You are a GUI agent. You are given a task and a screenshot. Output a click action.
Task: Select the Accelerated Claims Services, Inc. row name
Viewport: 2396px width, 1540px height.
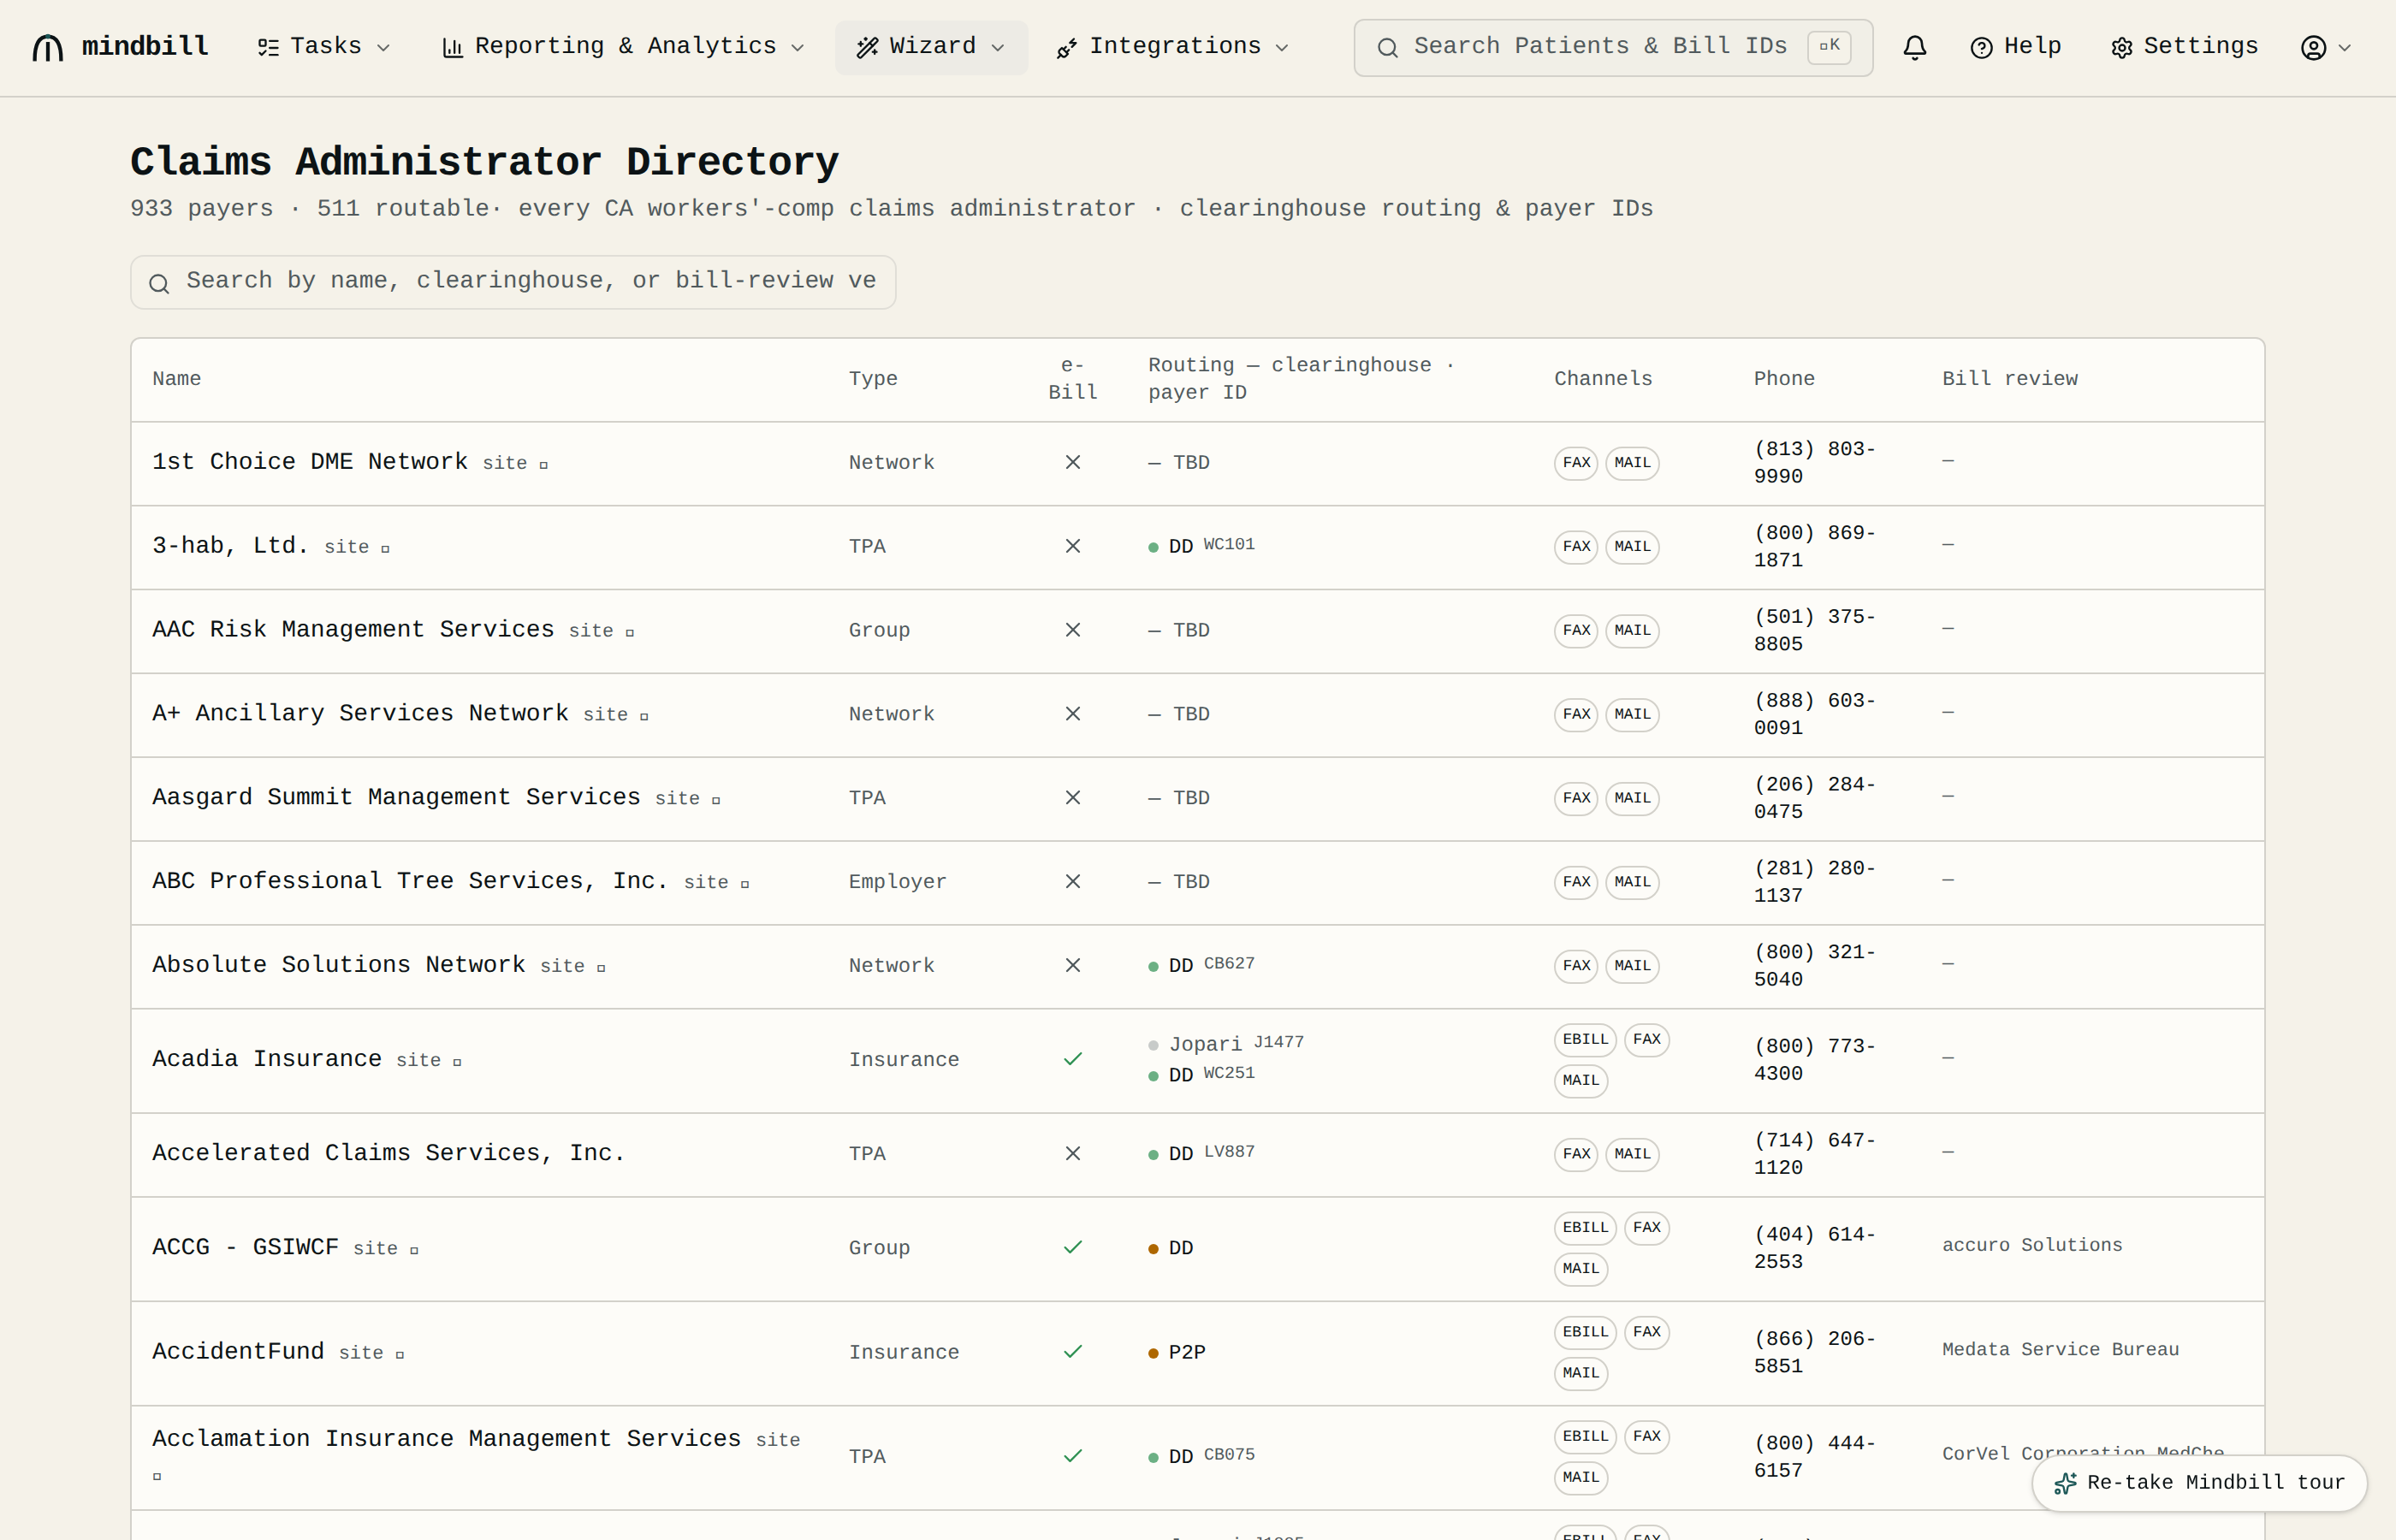point(388,1153)
